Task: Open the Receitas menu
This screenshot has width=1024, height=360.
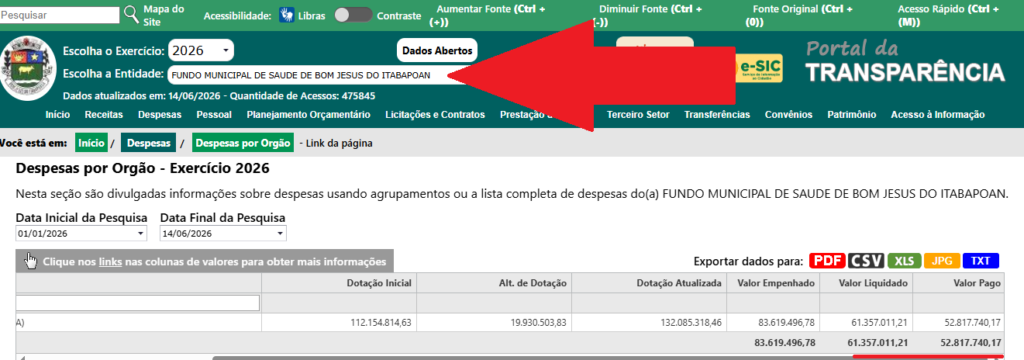Action: pyautogui.click(x=104, y=115)
